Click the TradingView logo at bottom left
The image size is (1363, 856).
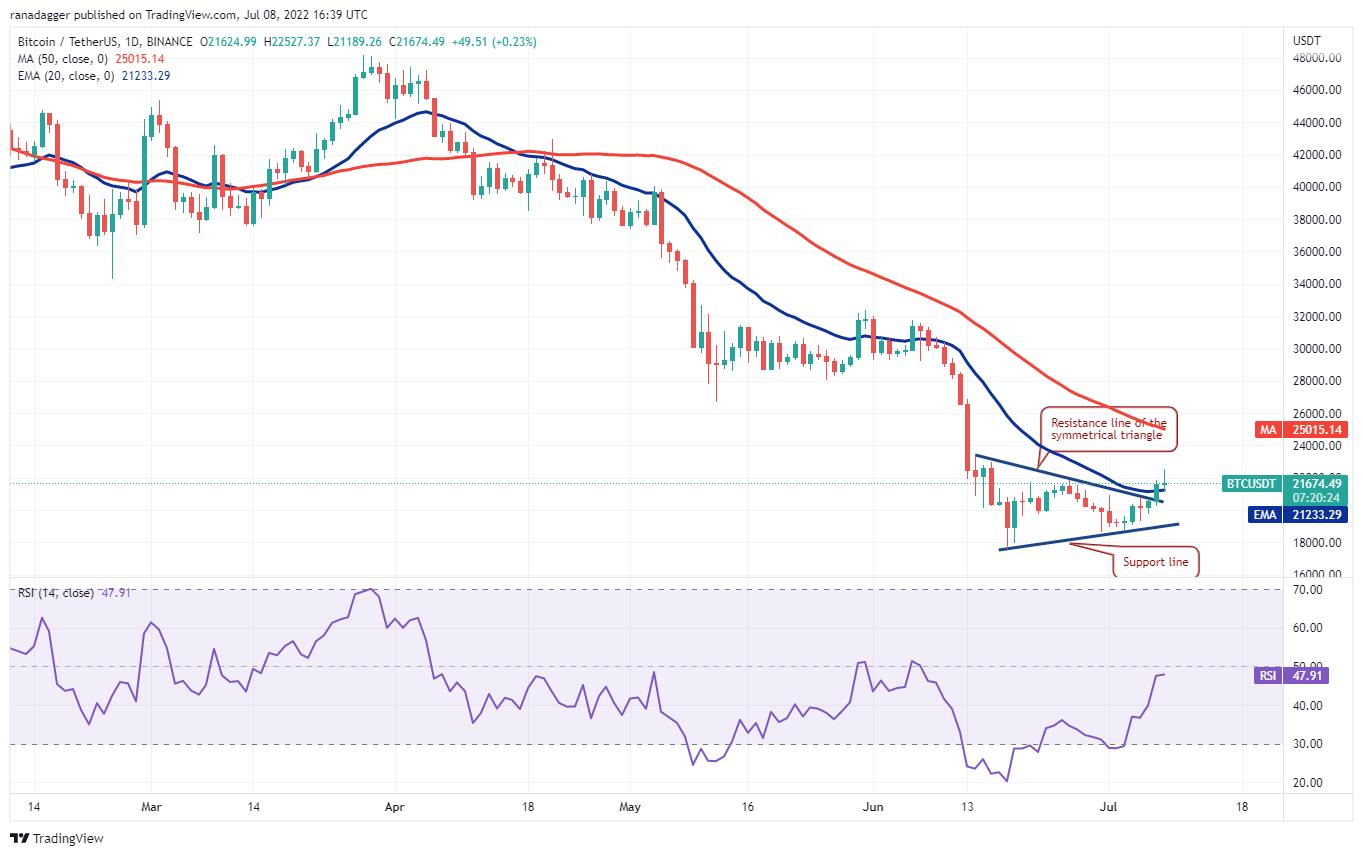(57, 838)
